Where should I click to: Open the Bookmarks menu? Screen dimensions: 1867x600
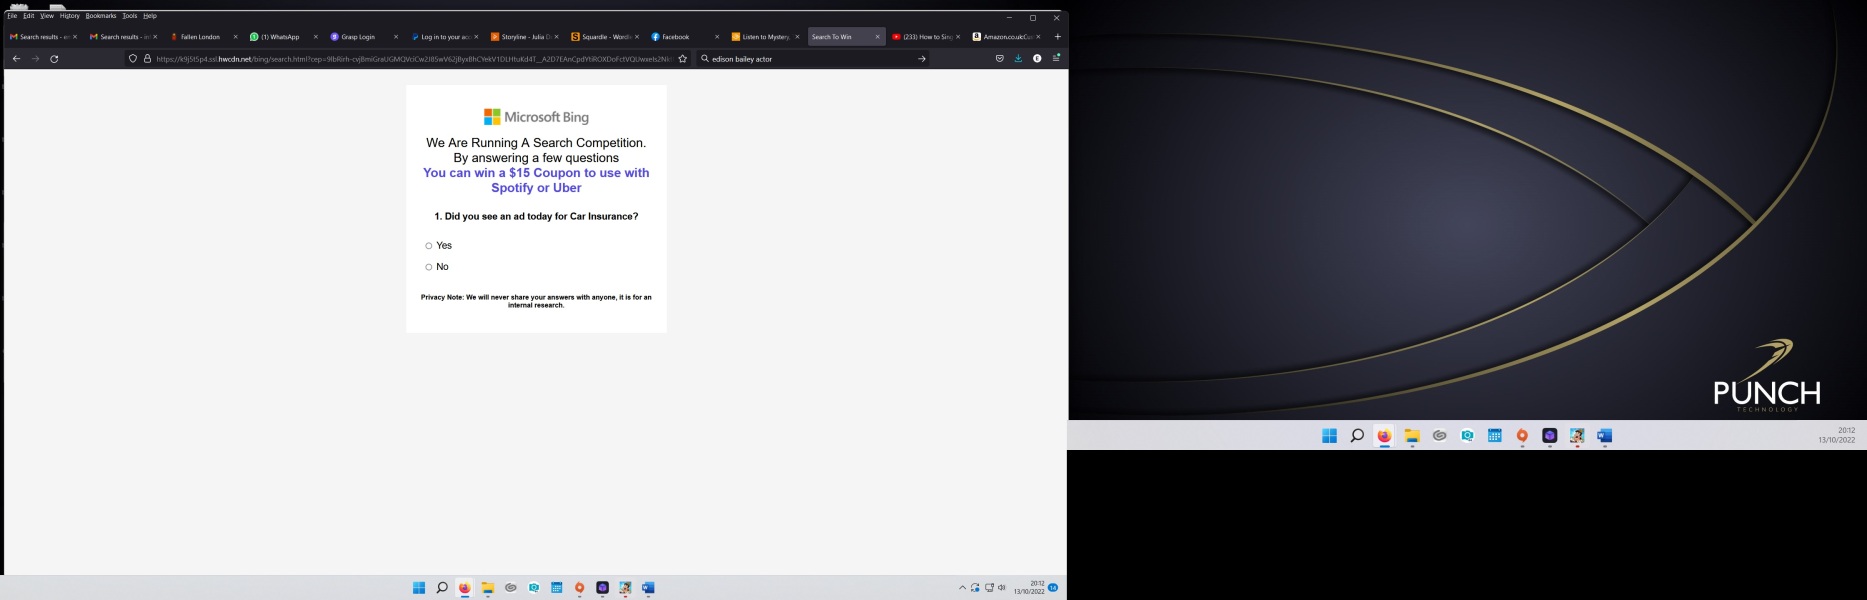pyautogui.click(x=101, y=16)
